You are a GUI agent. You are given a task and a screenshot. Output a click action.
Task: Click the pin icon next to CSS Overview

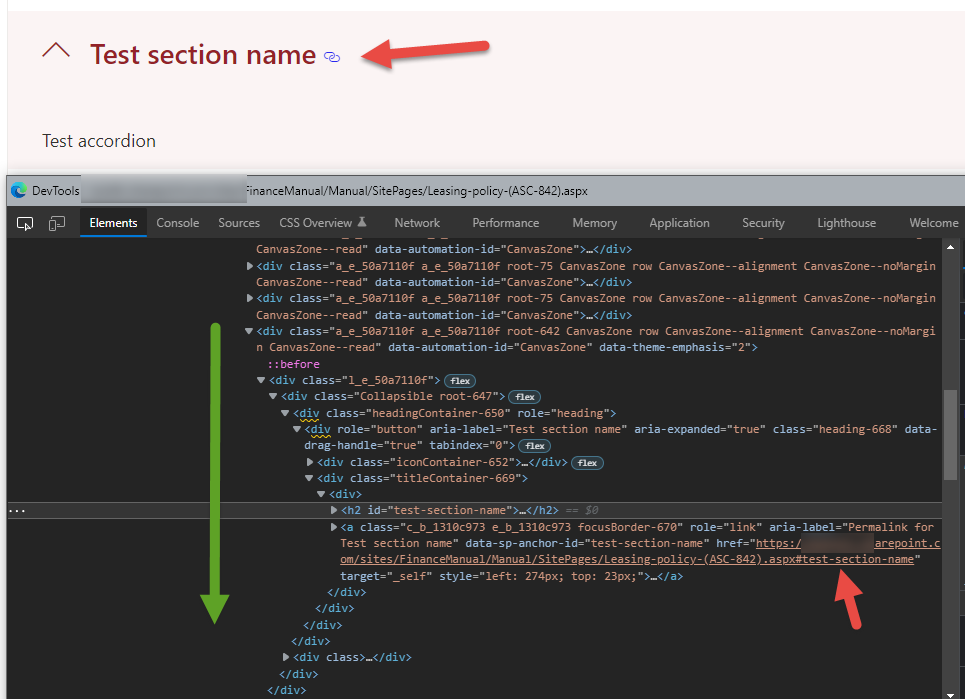361,222
